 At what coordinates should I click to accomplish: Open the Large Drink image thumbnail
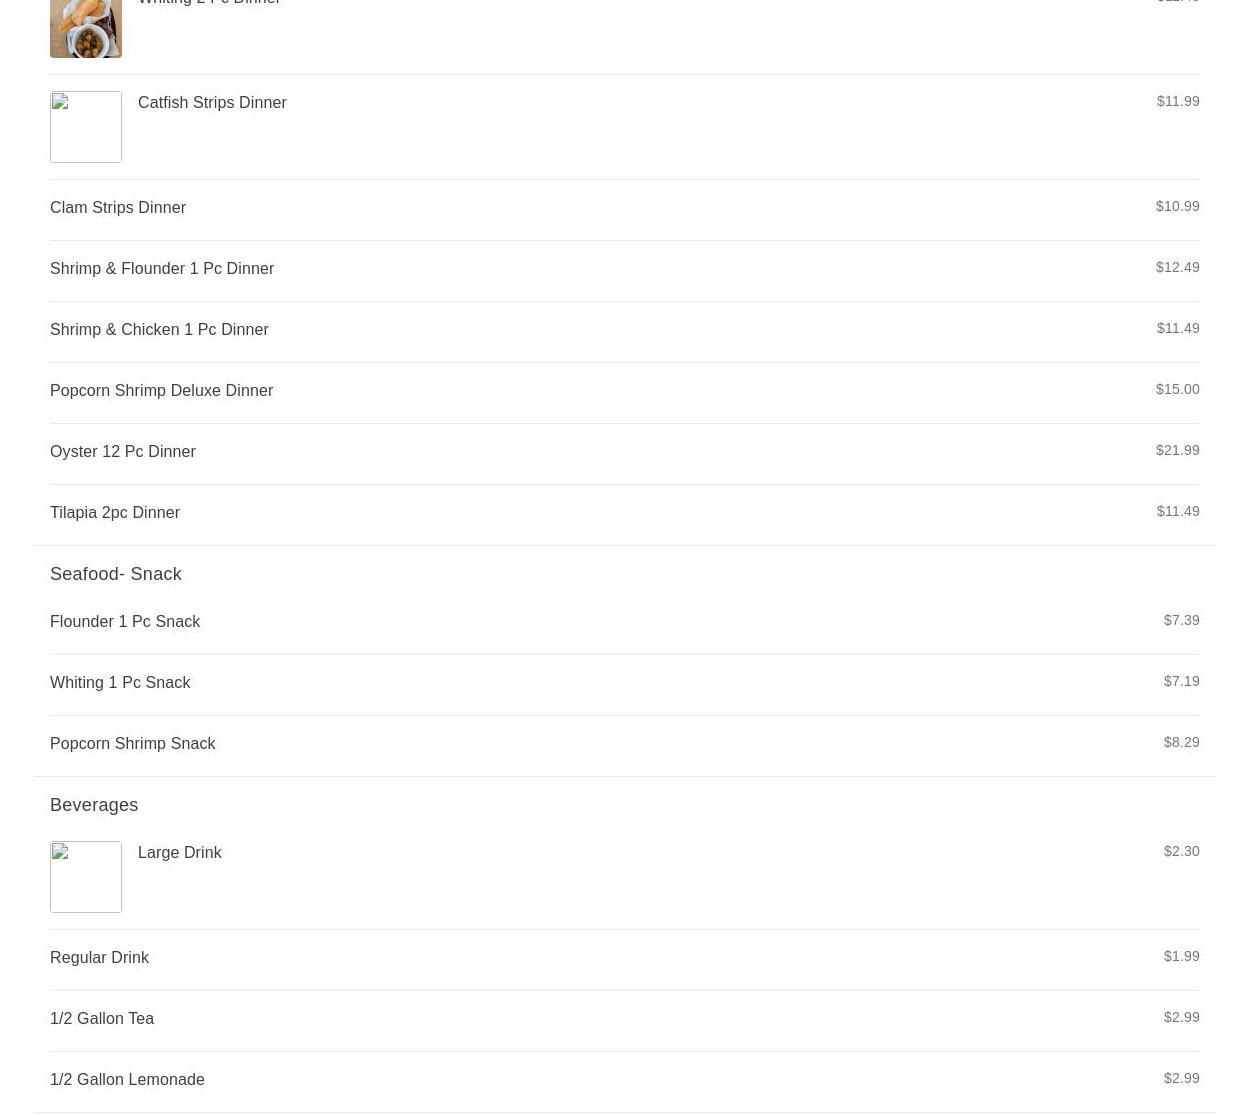86,877
